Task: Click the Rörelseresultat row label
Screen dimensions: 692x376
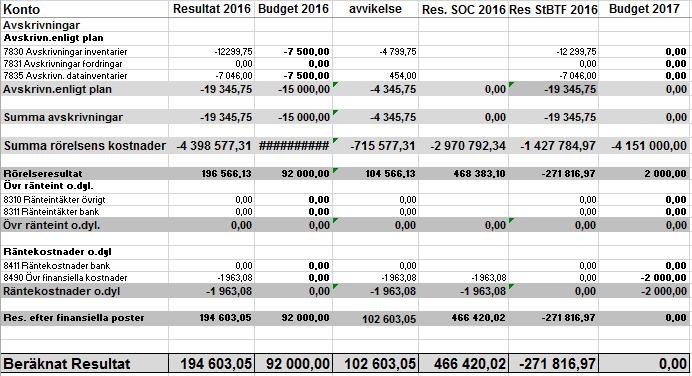Action: (x=43, y=173)
